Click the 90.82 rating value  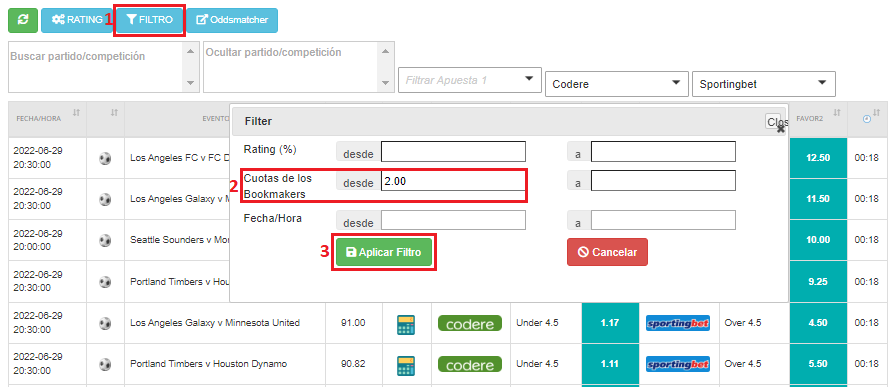tap(352, 364)
